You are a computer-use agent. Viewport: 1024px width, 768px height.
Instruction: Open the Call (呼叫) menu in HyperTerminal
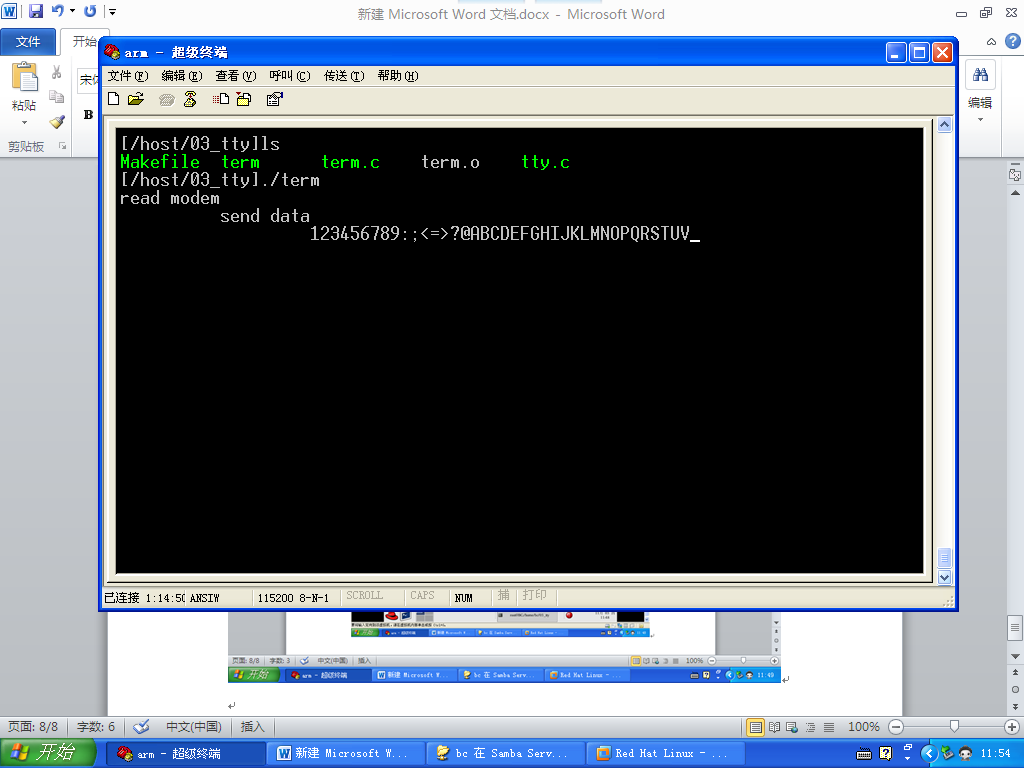click(290, 76)
